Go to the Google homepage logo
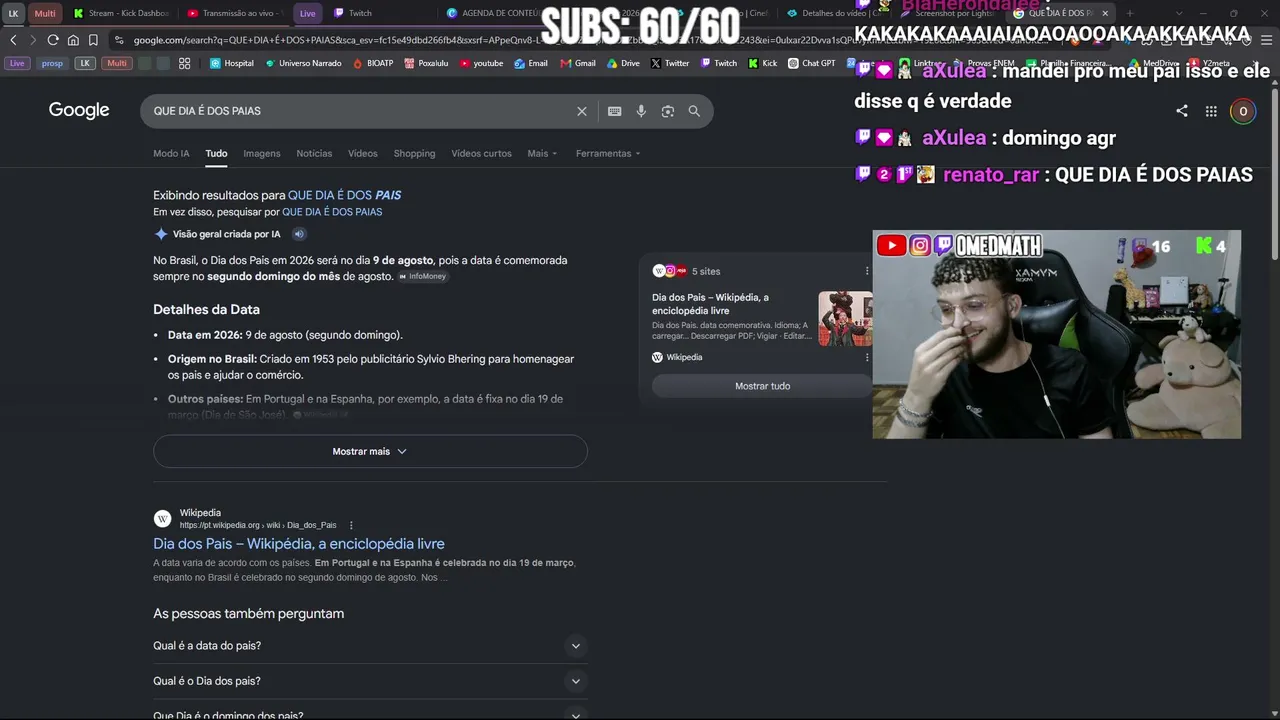This screenshot has width=1280, height=720. pyautogui.click(x=79, y=110)
